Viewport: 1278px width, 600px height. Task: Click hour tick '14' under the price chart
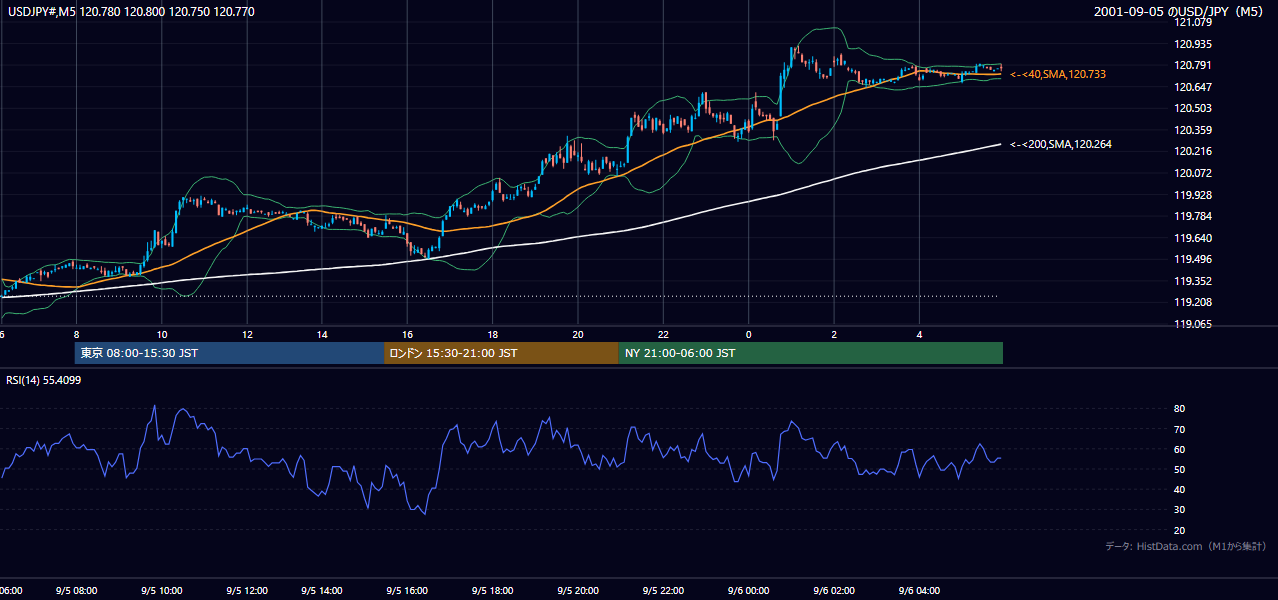coord(322,335)
